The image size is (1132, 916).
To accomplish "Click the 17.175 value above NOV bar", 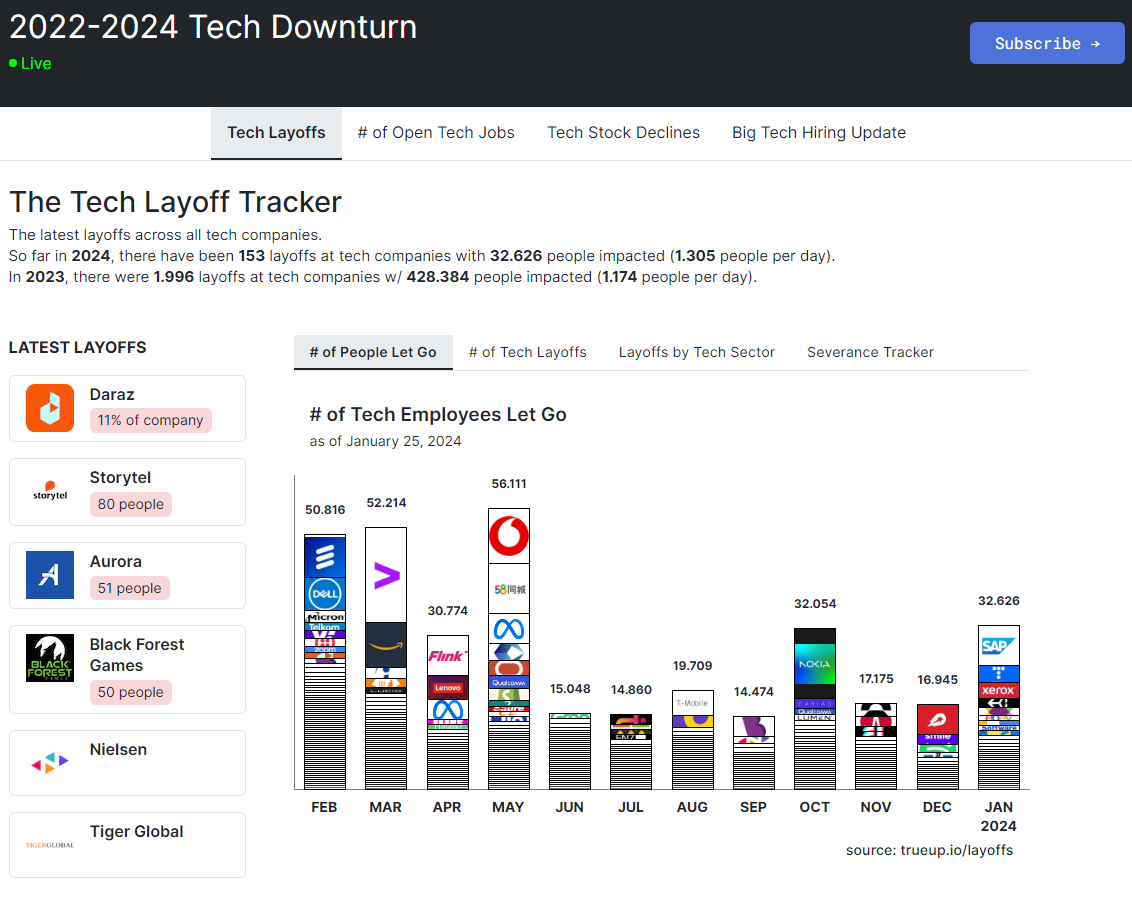I will [876, 679].
